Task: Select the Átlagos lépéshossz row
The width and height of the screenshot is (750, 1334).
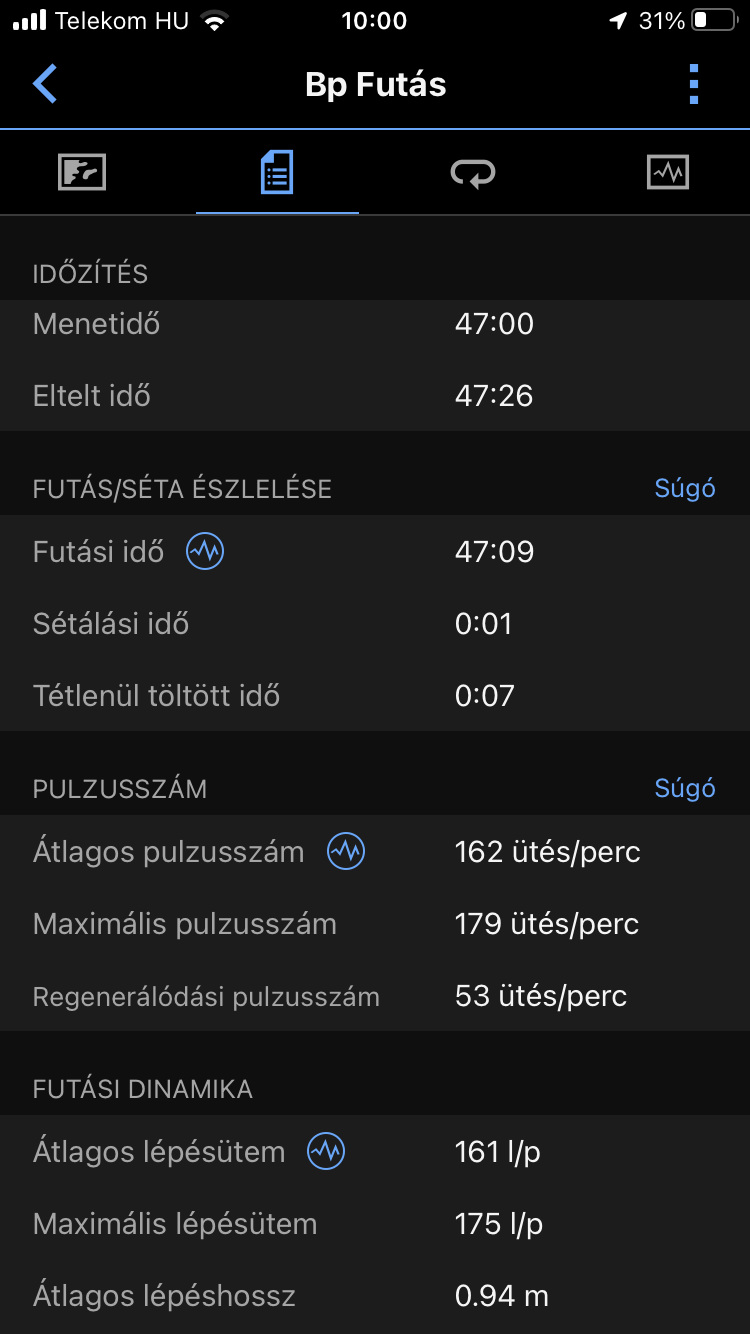Action: click(x=375, y=1296)
